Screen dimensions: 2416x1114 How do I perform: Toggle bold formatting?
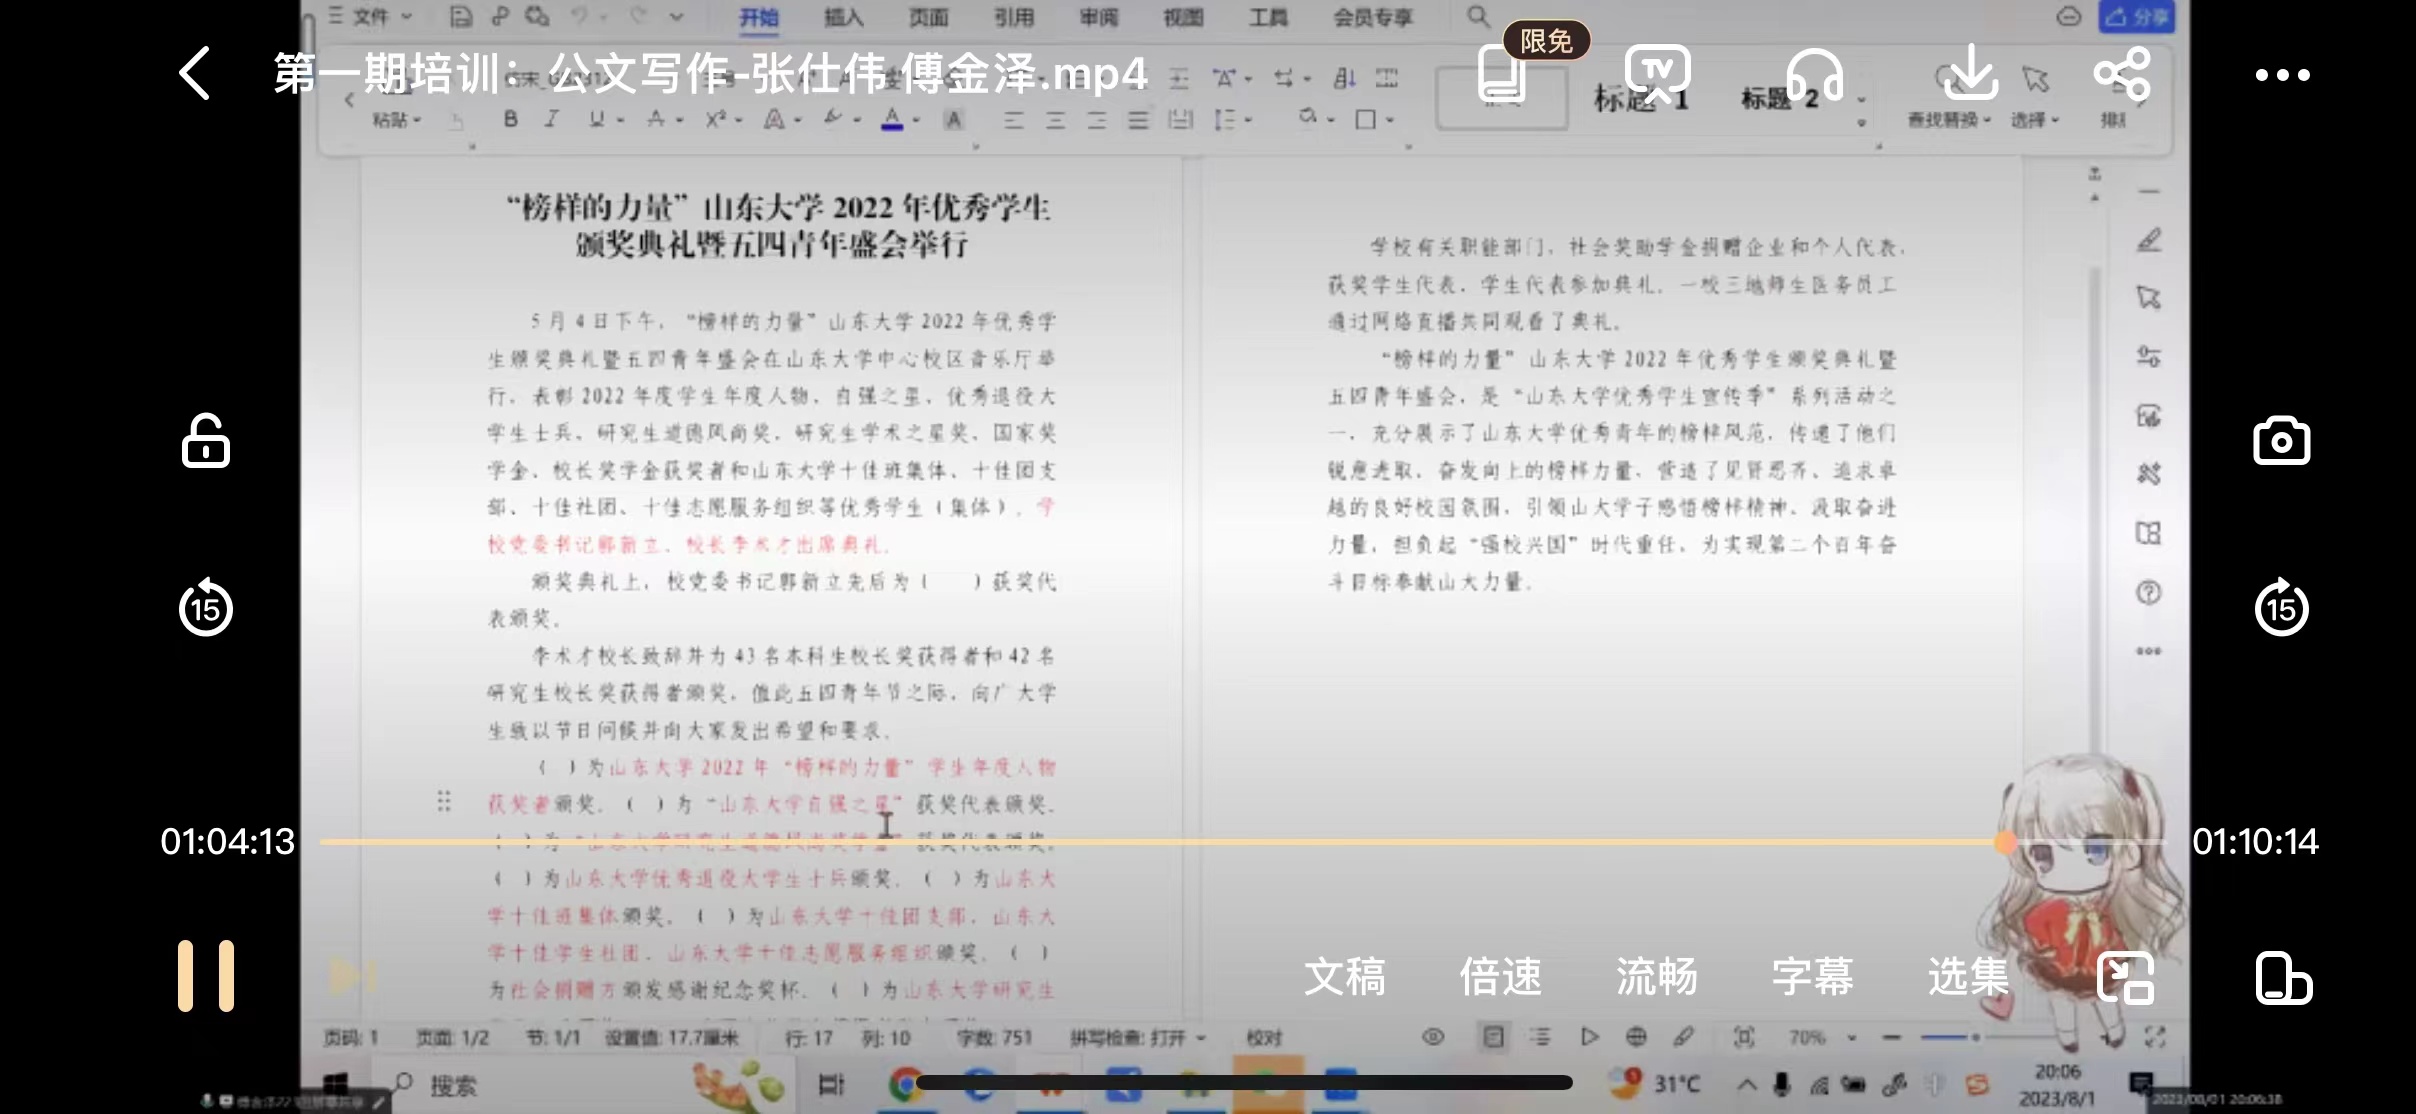coord(511,120)
